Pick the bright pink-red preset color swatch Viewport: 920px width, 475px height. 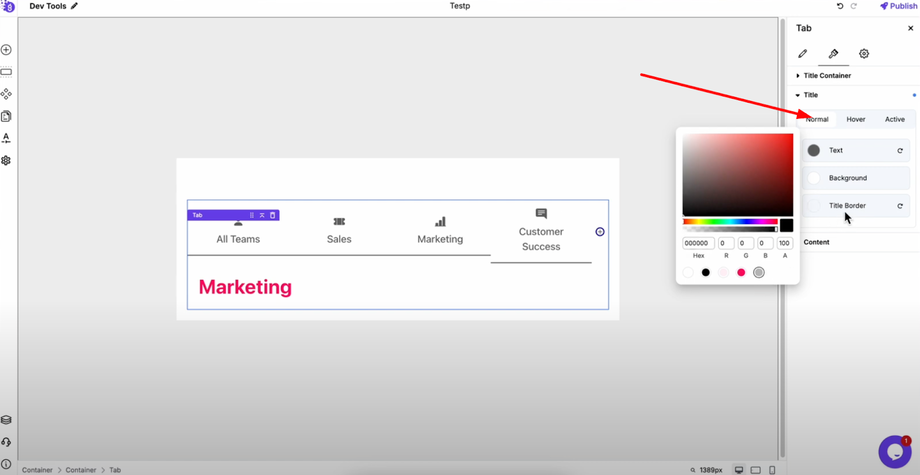coord(741,272)
